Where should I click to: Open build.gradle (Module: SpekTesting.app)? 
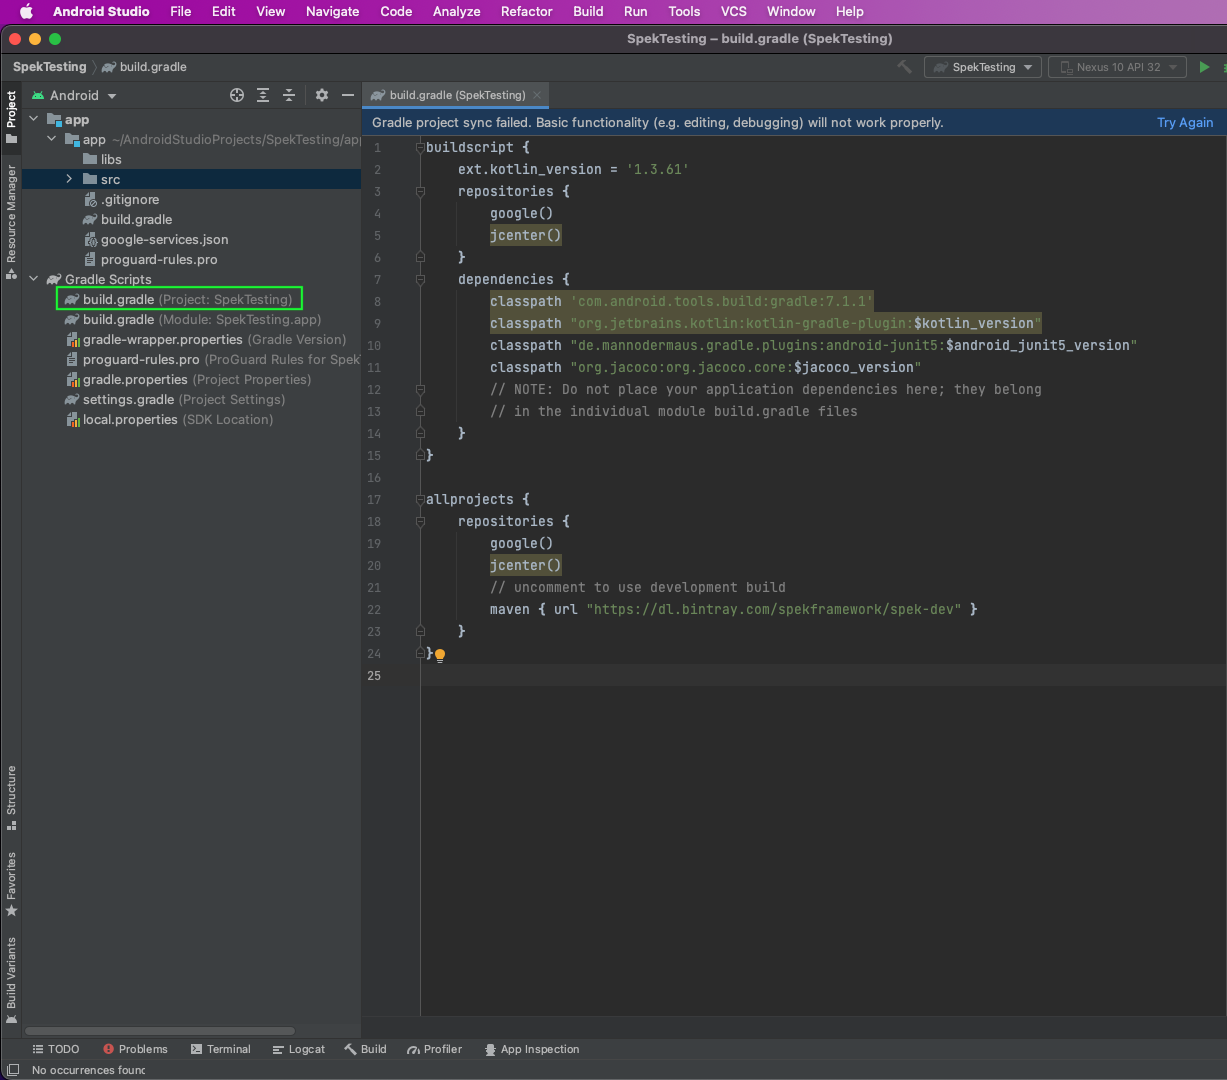(x=193, y=319)
